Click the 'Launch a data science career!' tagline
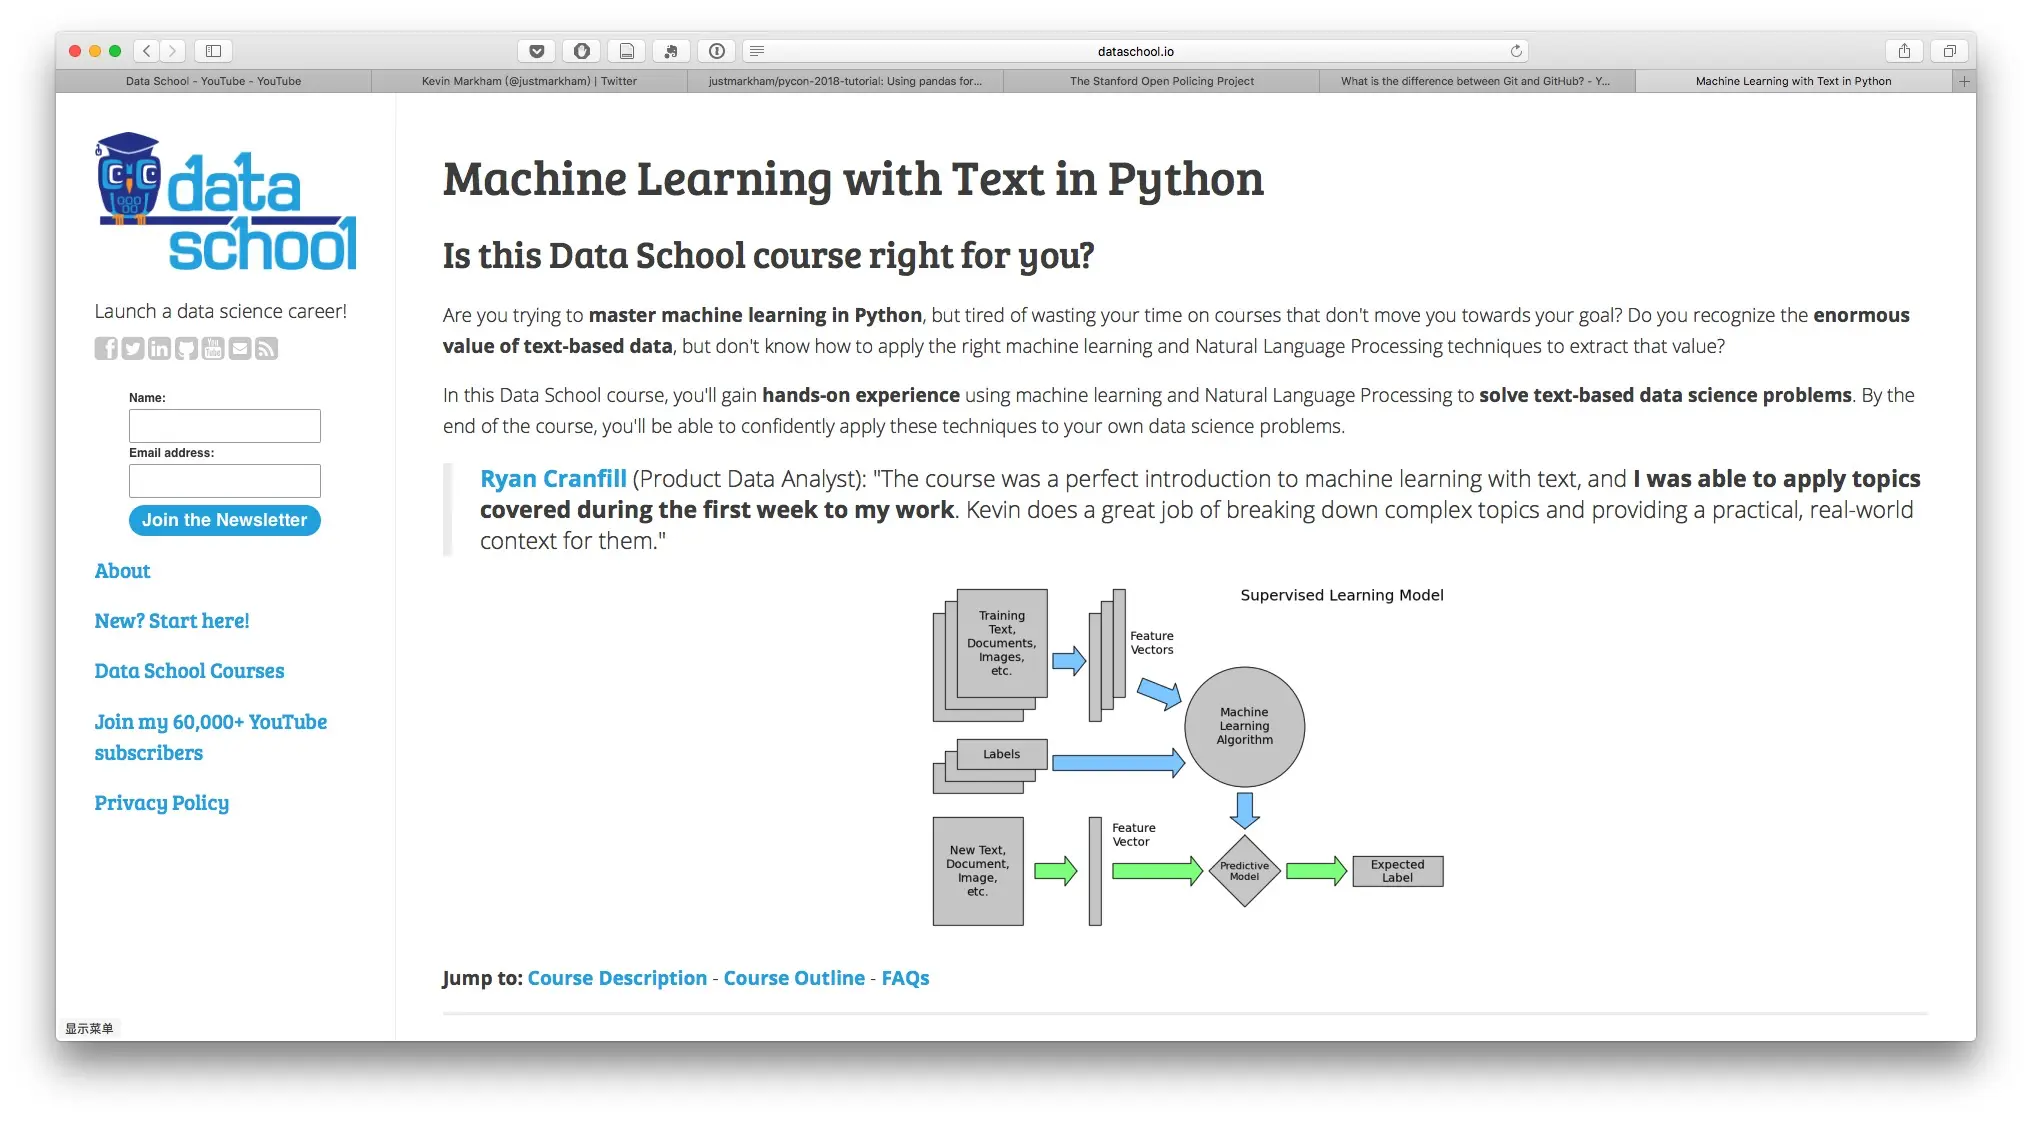This screenshot has width=2032, height=1121. pos(221,311)
